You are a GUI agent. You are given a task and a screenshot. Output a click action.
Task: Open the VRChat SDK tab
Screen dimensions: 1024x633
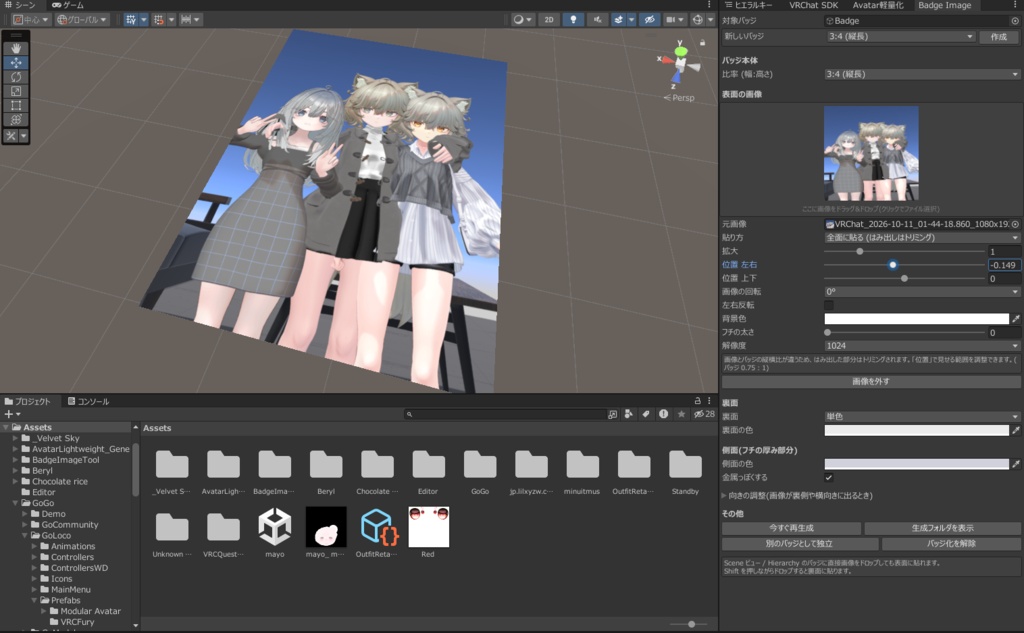(x=813, y=5)
